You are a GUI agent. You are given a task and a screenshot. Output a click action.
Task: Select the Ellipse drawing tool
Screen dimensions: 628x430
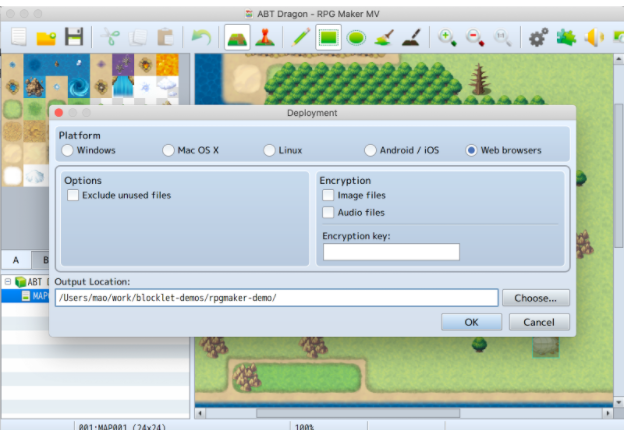pyautogui.click(x=357, y=38)
